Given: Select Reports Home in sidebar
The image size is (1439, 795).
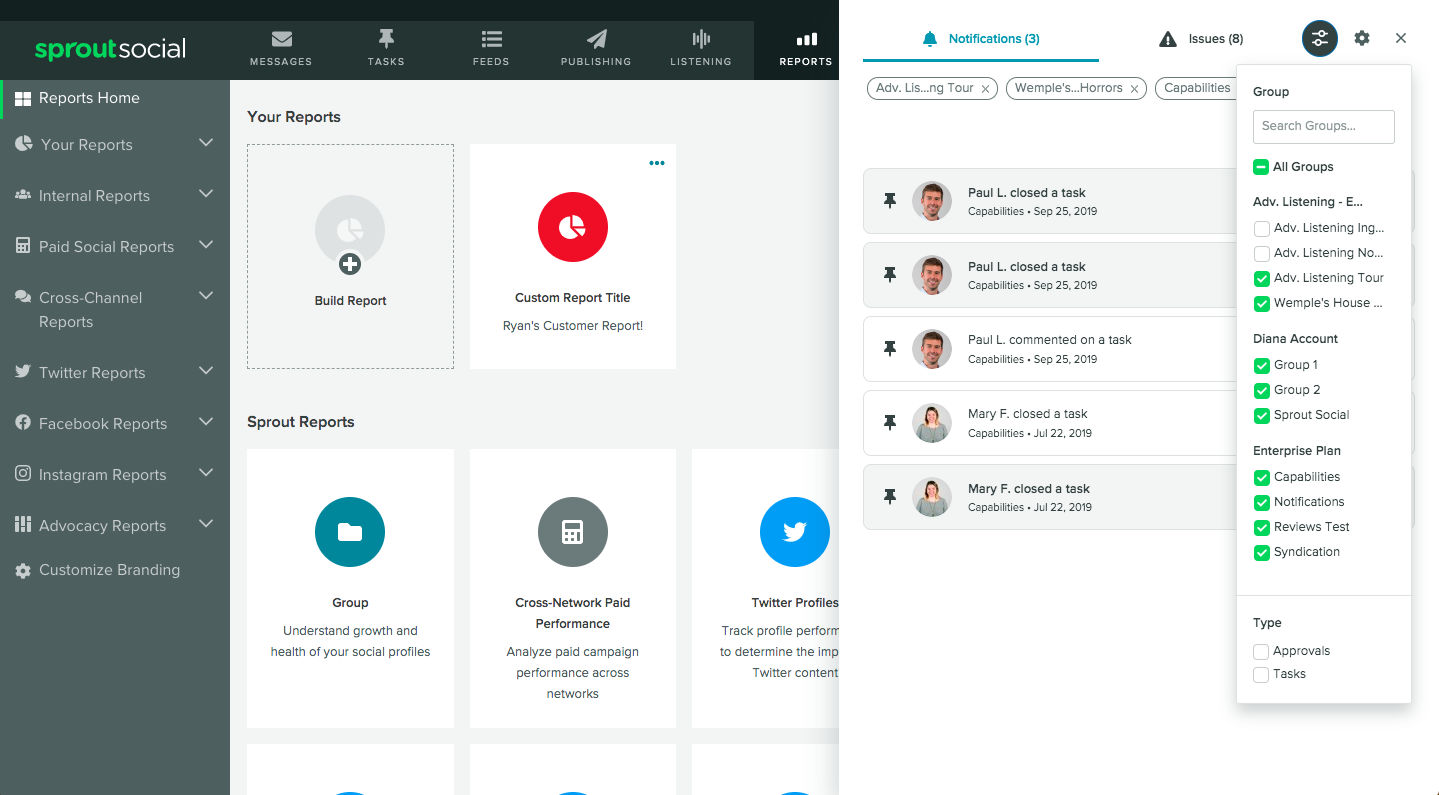Looking at the screenshot, I should tap(115, 98).
